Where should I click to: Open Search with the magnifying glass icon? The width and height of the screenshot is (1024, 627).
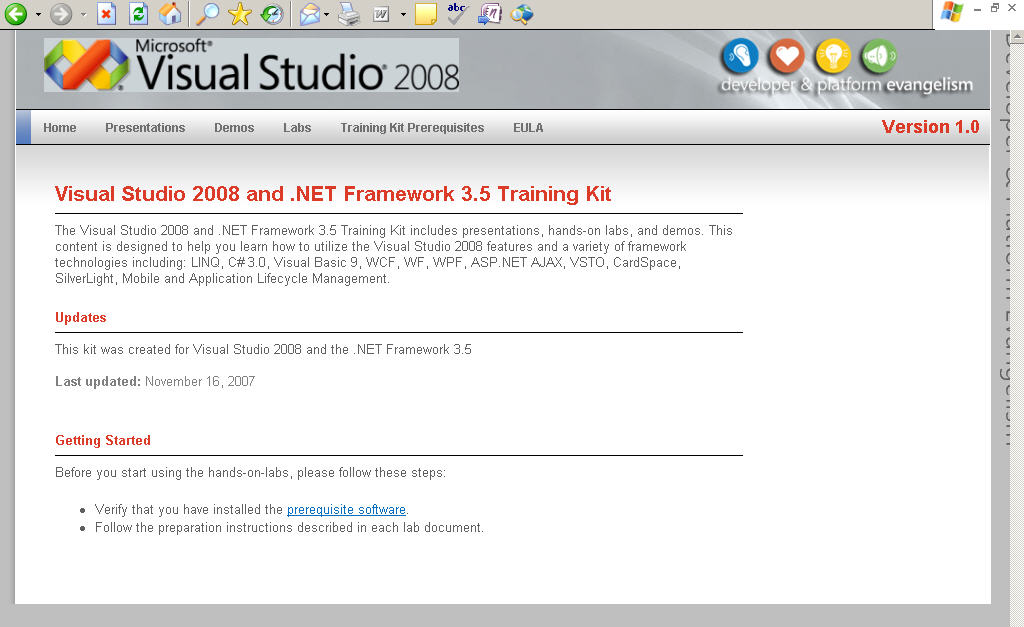pos(207,14)
